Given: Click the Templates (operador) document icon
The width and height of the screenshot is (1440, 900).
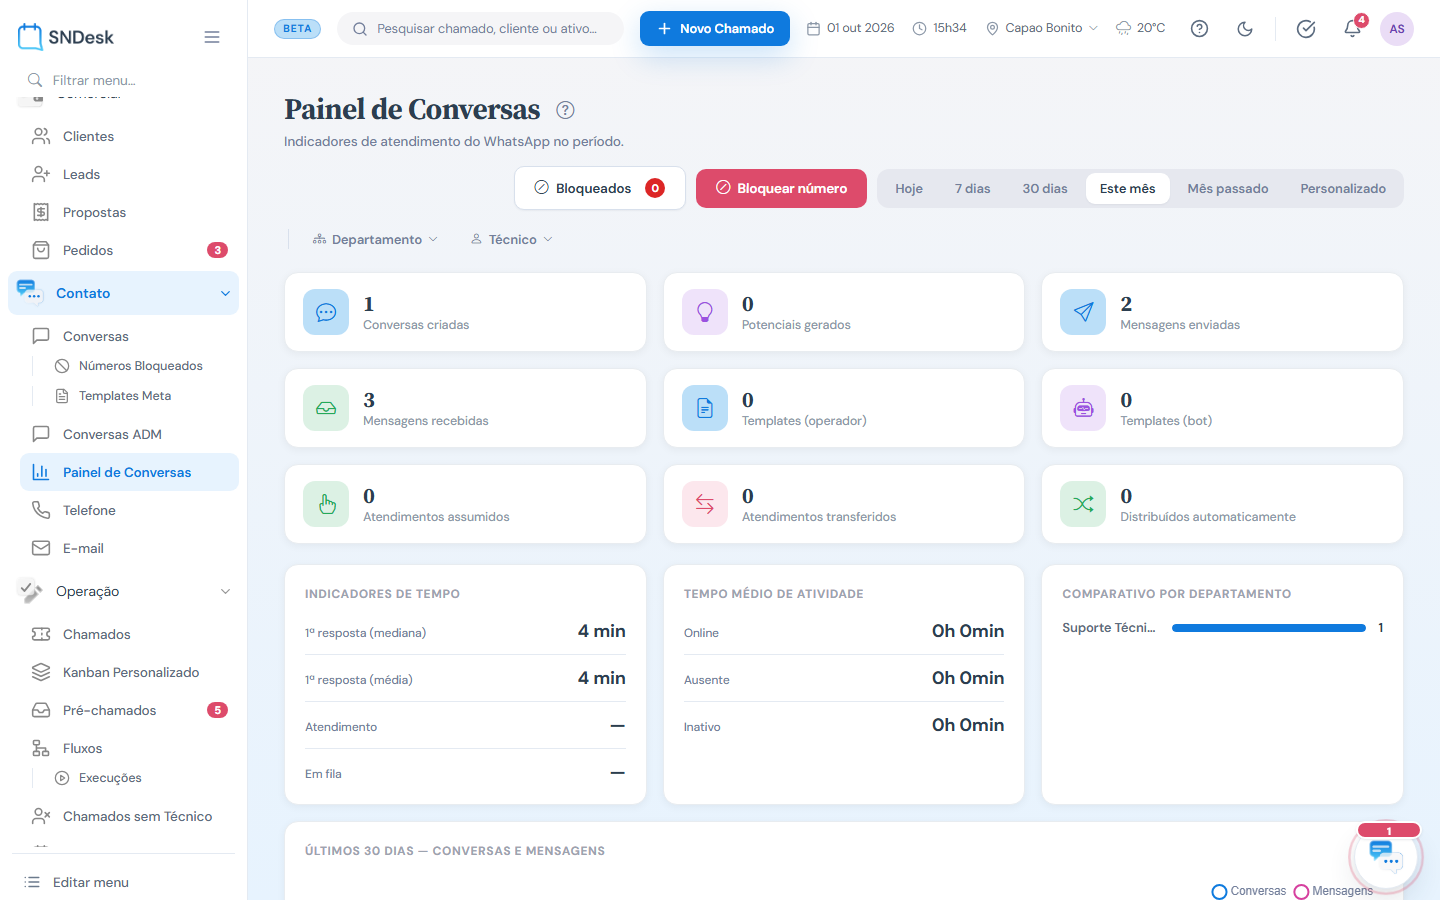Looking at the screenshot, I should click(x=705, y=408).
